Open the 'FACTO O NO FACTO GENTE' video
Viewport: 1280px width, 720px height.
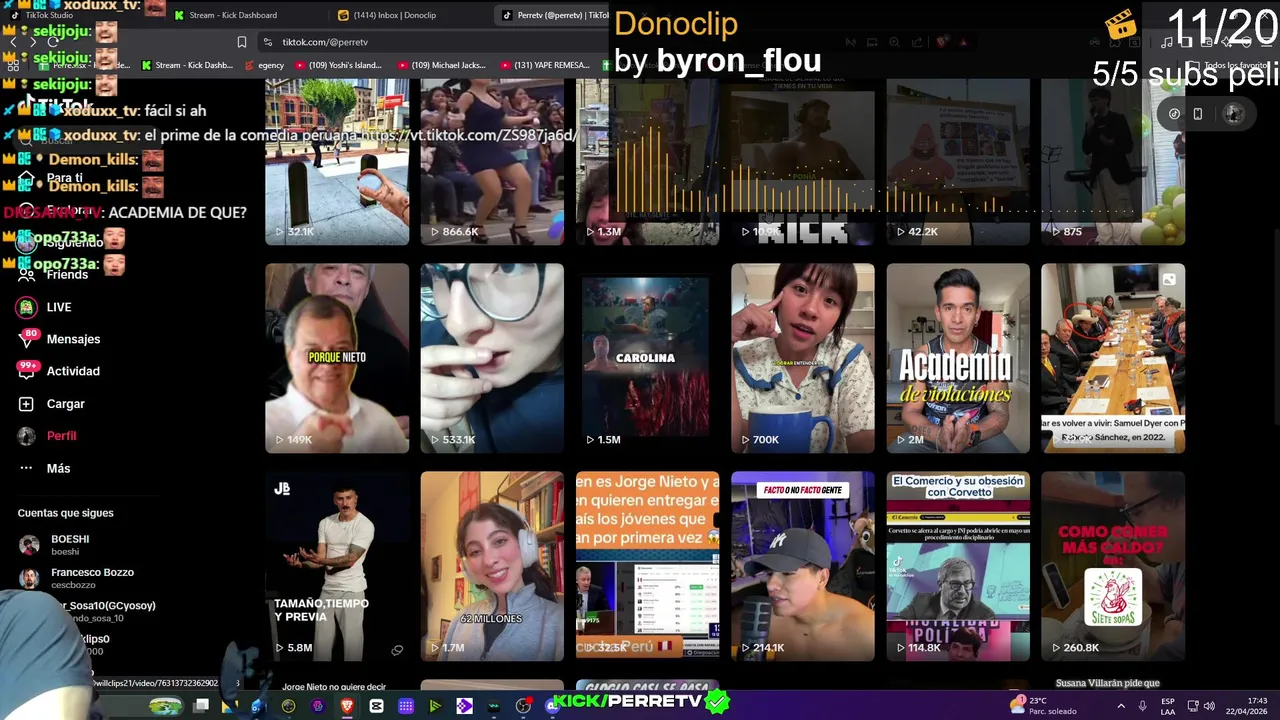click(803, 566)
